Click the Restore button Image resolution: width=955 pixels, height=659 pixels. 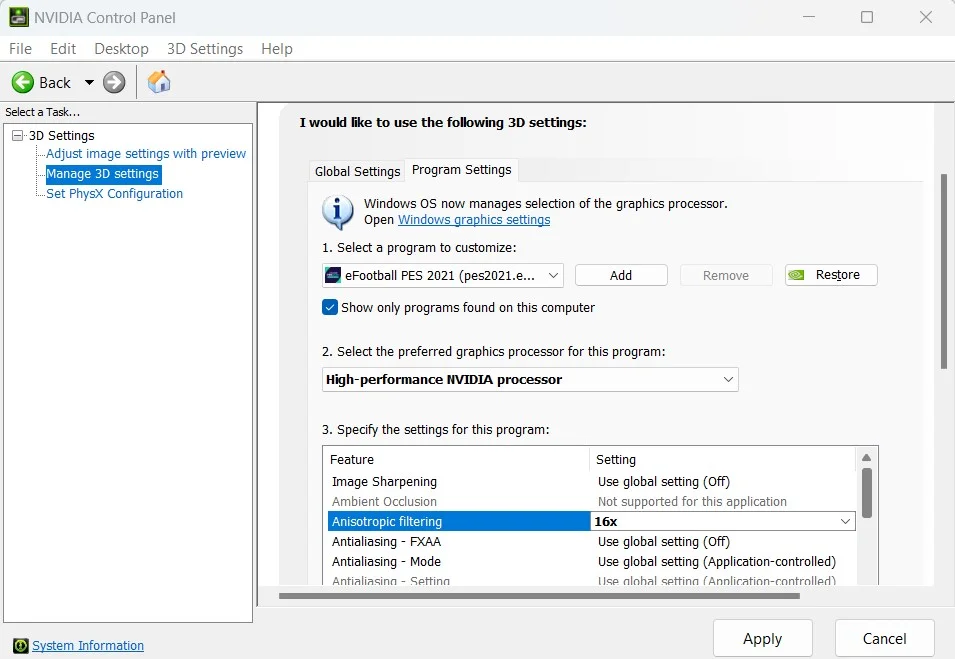[831, 275]
